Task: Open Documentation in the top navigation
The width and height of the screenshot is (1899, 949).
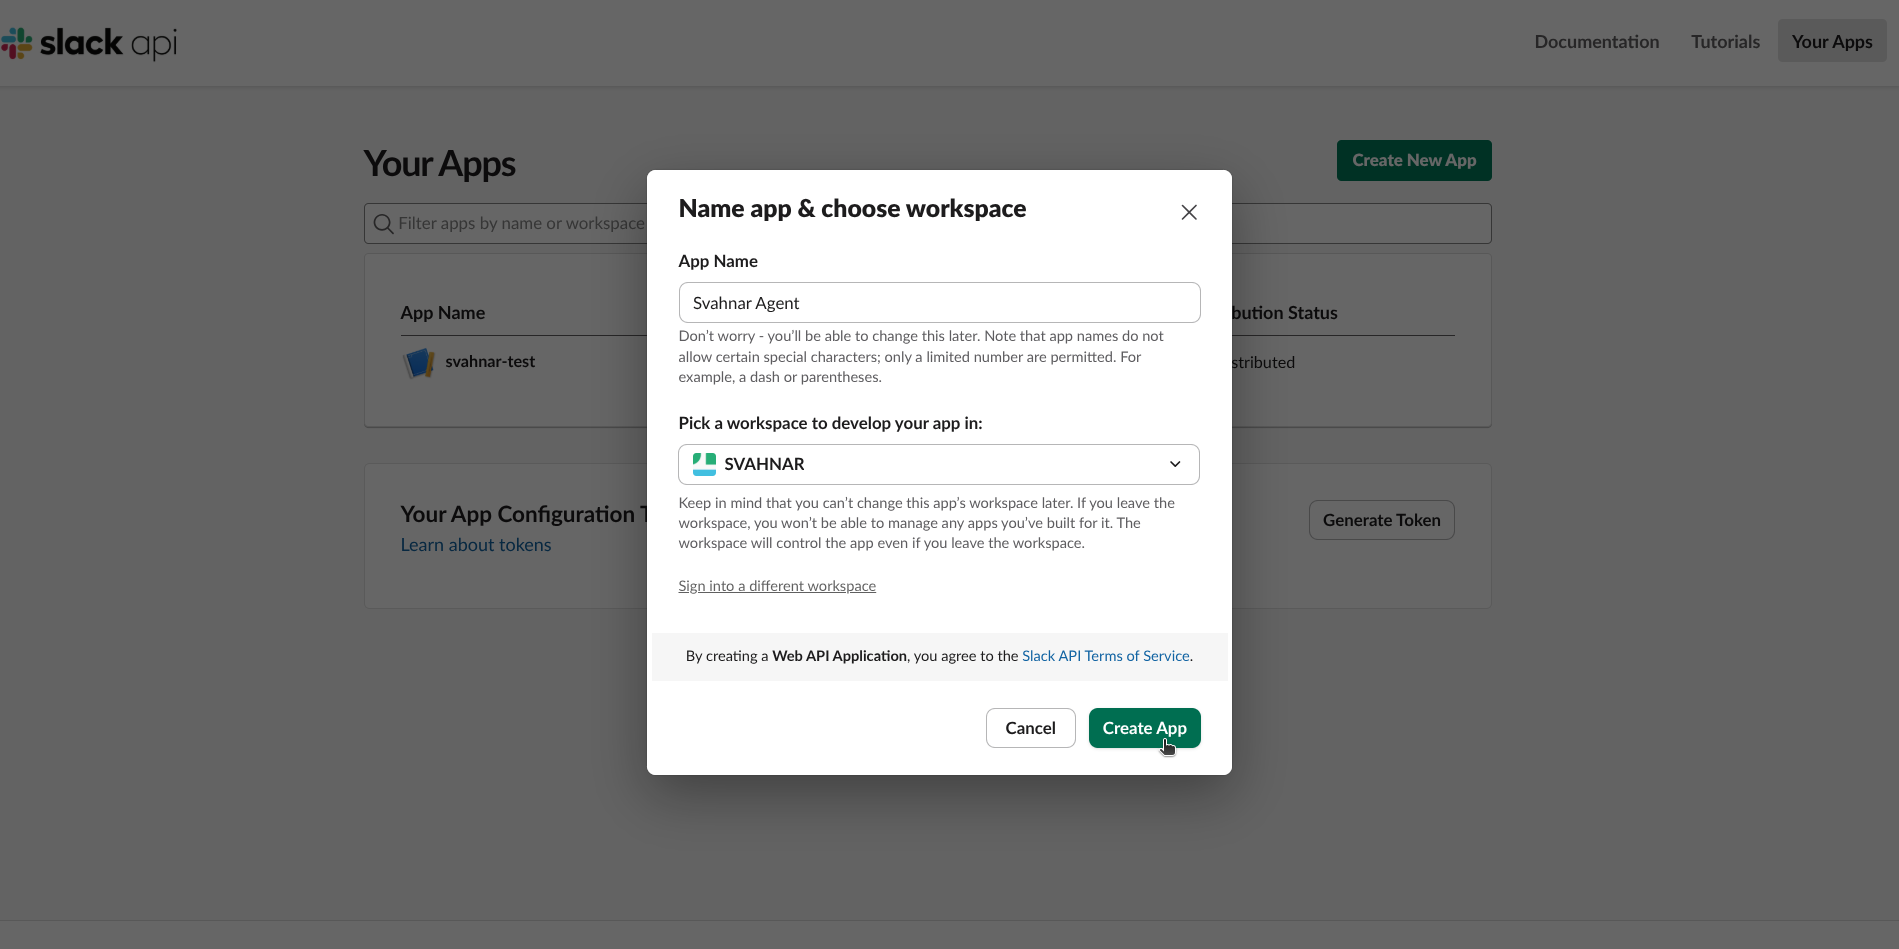Action: point(1596,42)
